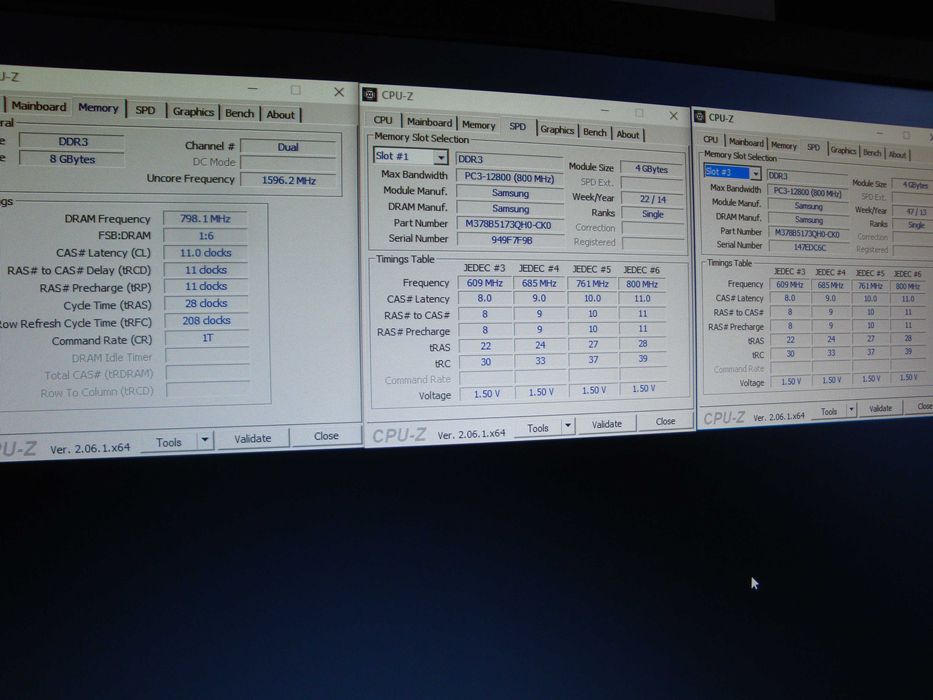Open the Slot #1 dropdown in middle window
The width and height of the screenshot is (933, 700).
440,157
